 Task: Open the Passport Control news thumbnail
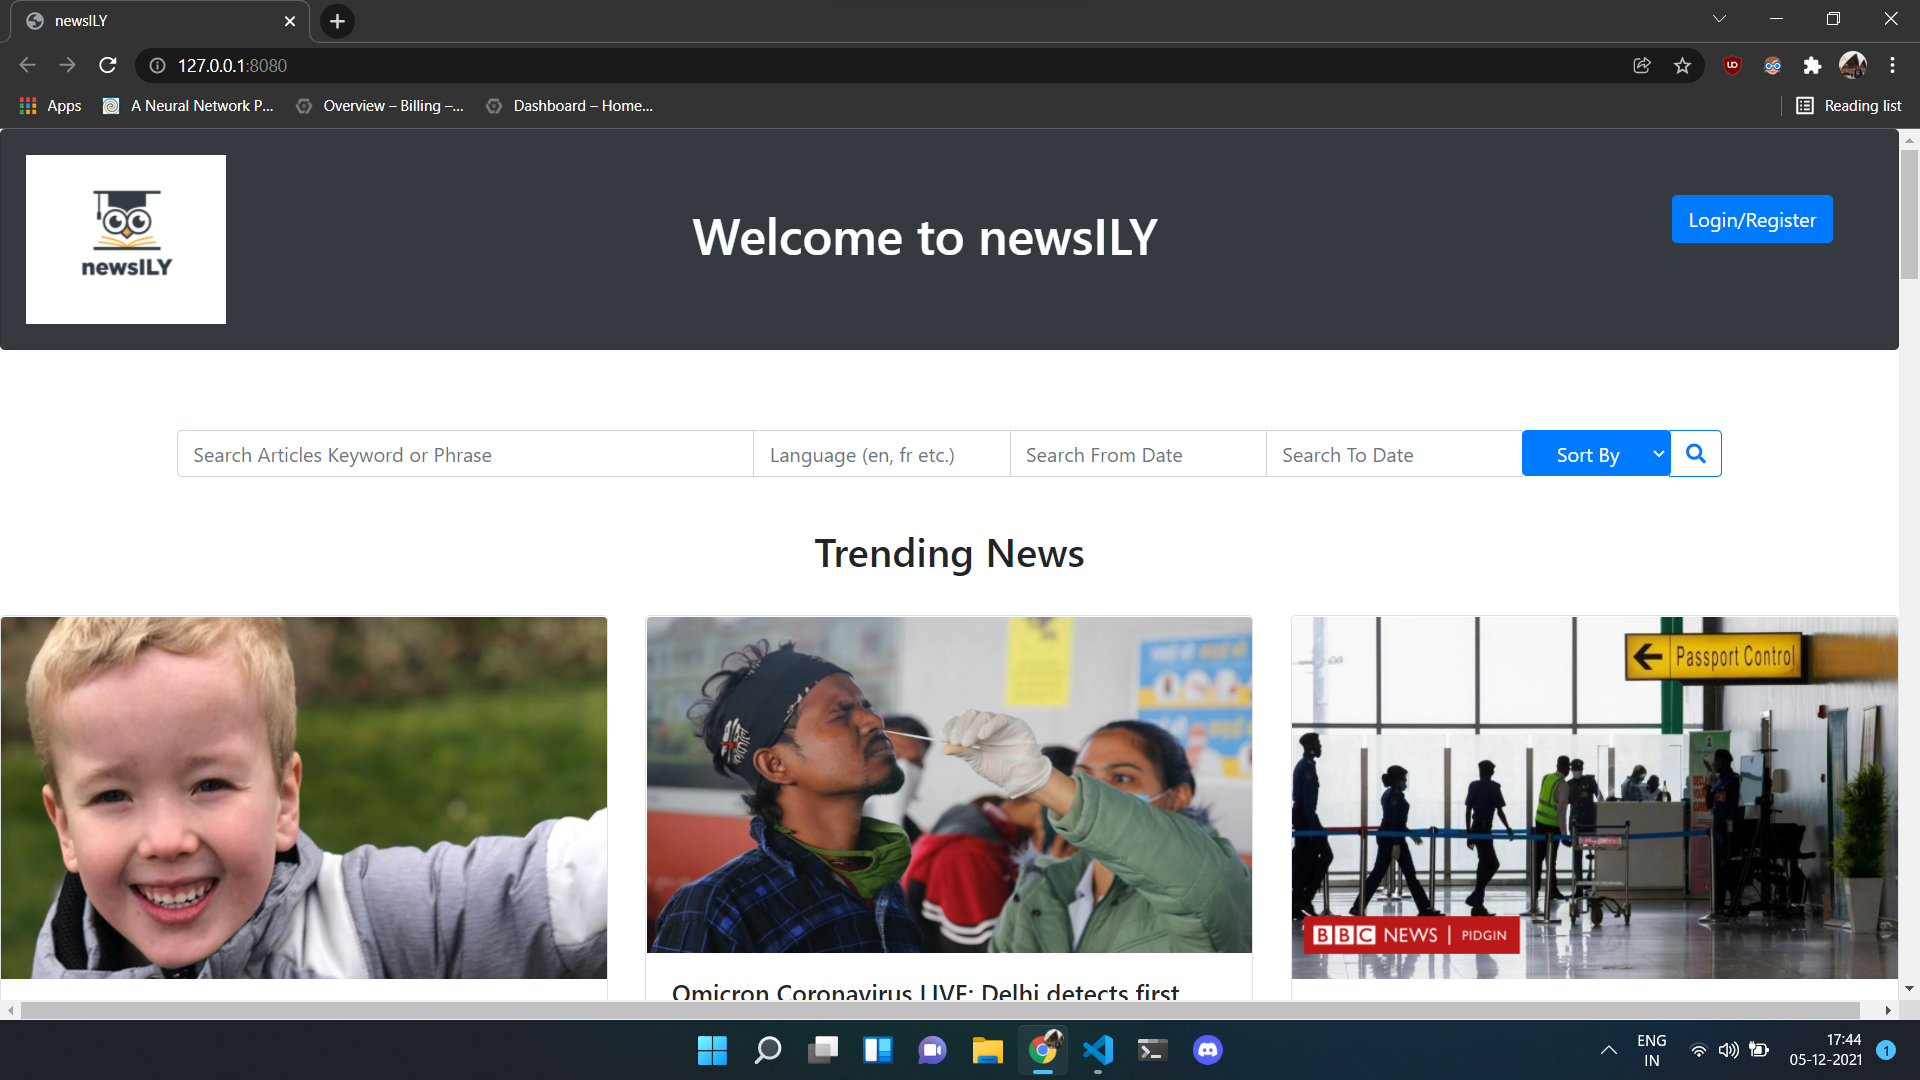point(1594,797)
